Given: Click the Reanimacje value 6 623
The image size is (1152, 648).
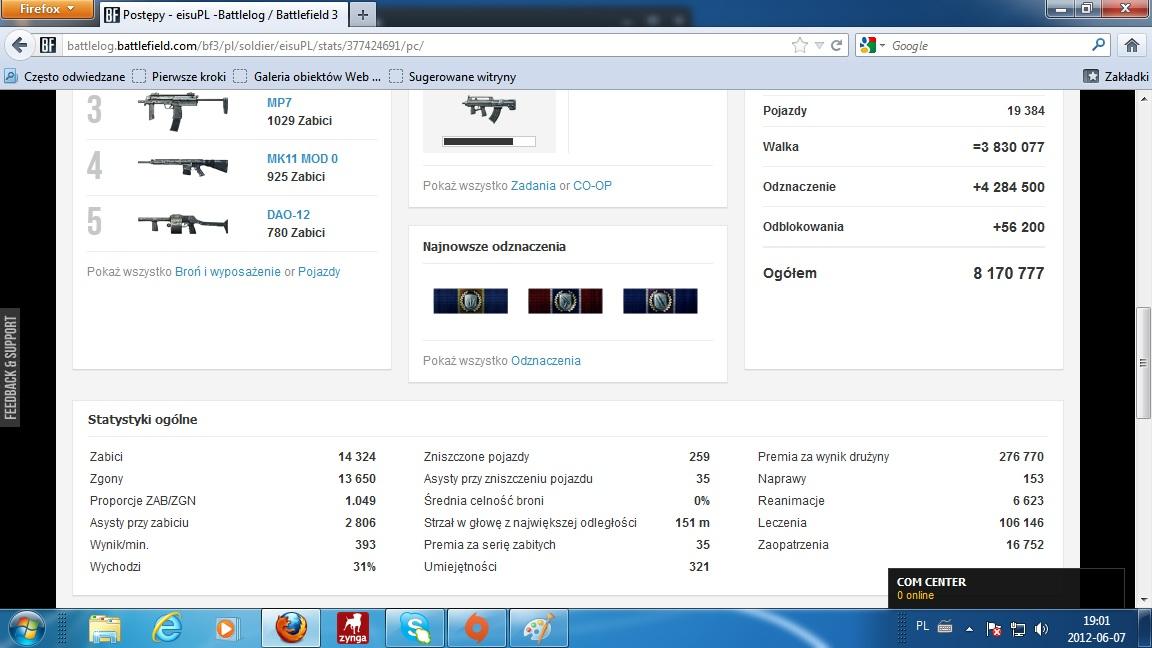Looking at the screenshot, I should 1028,501.
